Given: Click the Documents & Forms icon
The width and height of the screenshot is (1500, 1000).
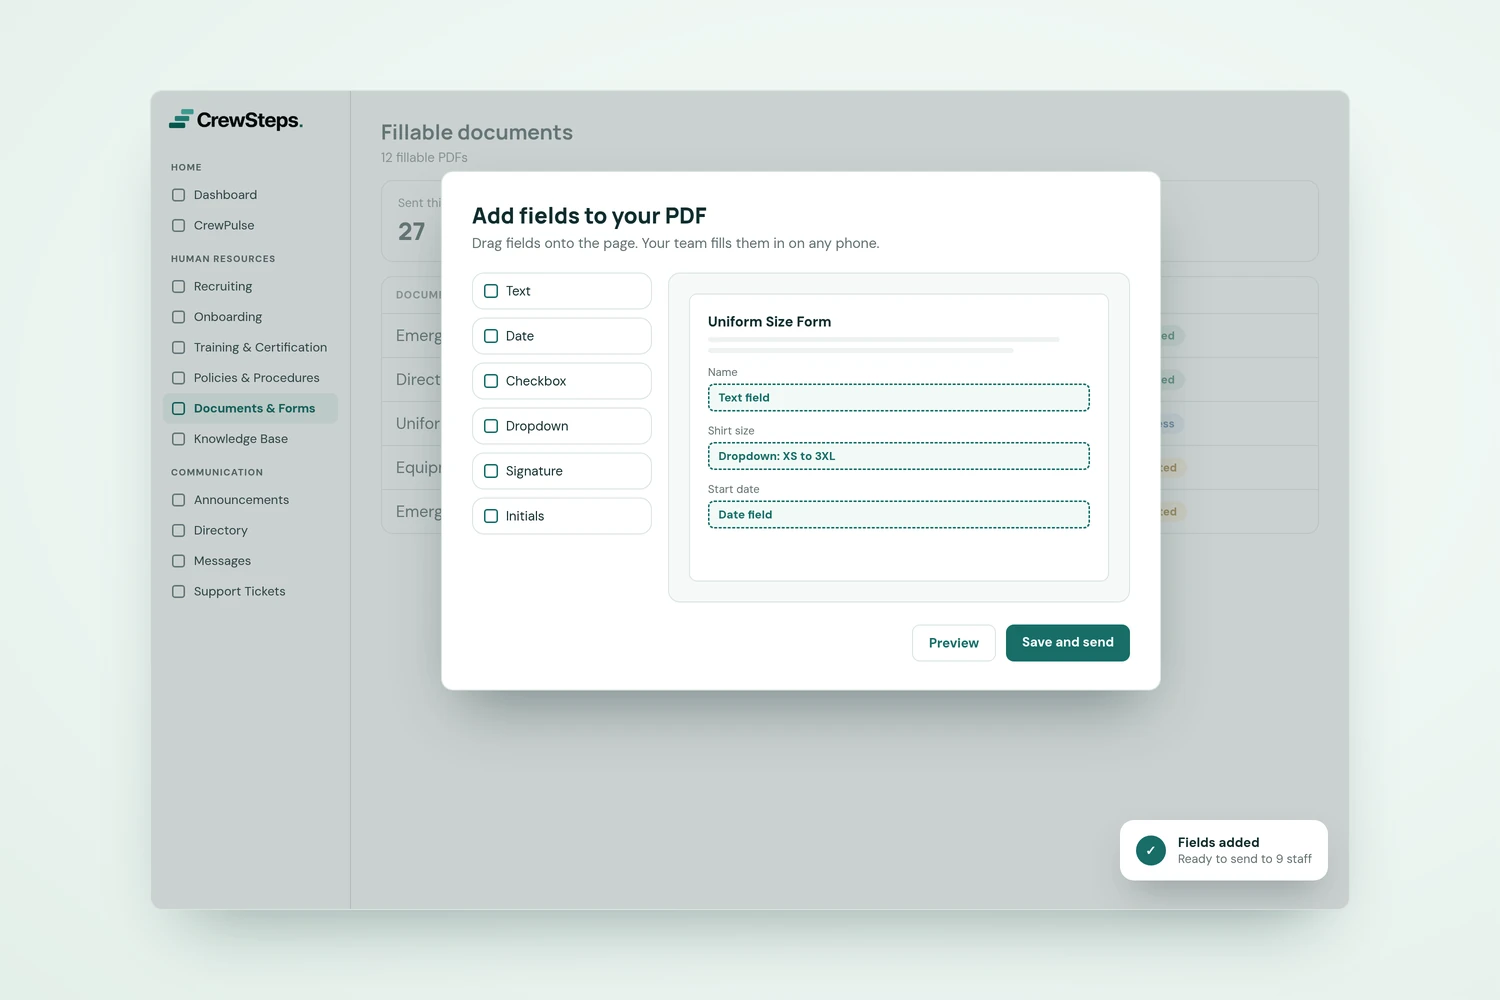Looking at the screenshot, I should (x=178, y=408).
